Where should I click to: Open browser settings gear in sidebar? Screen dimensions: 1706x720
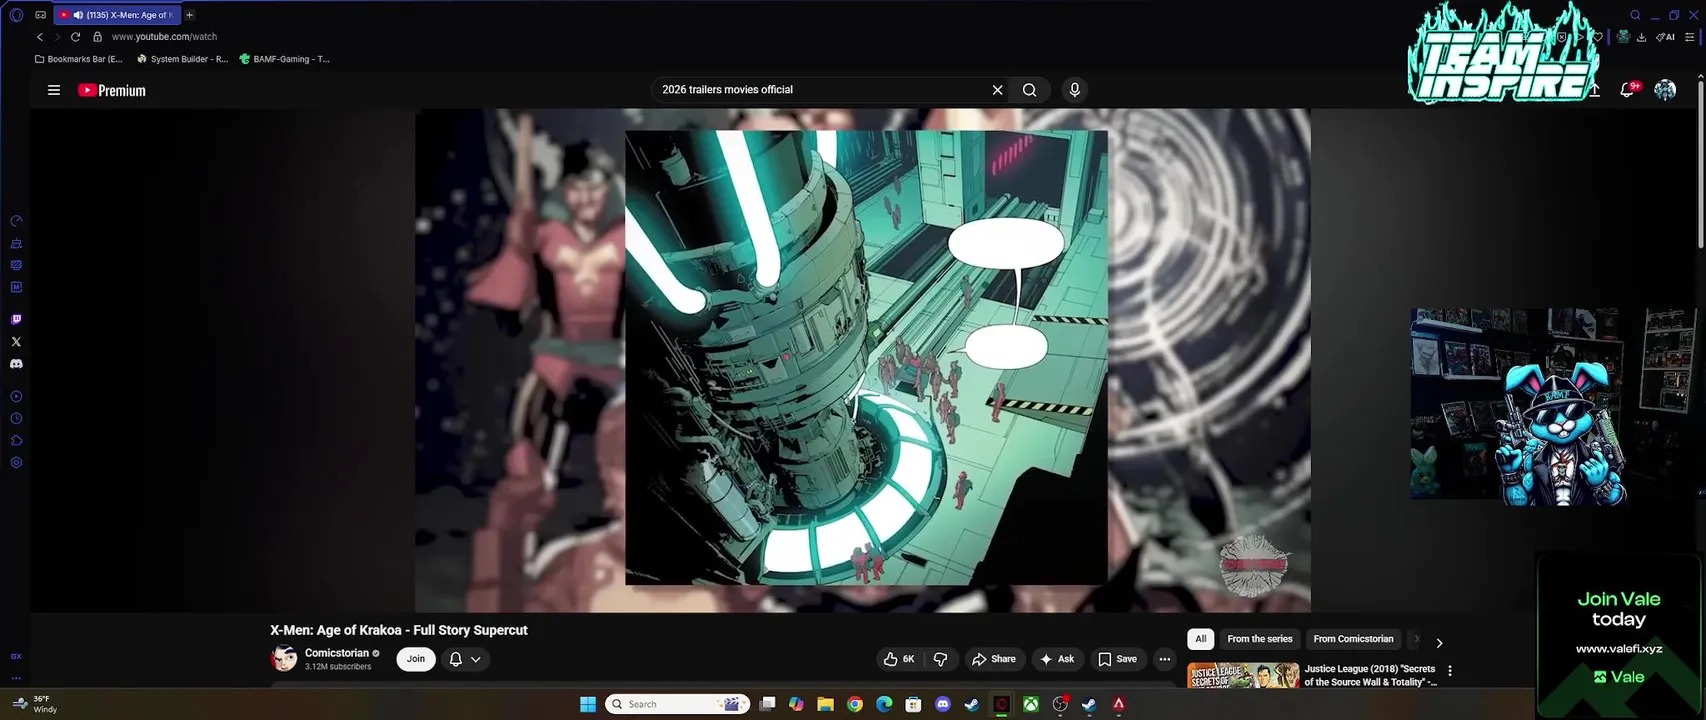(16, 463)
